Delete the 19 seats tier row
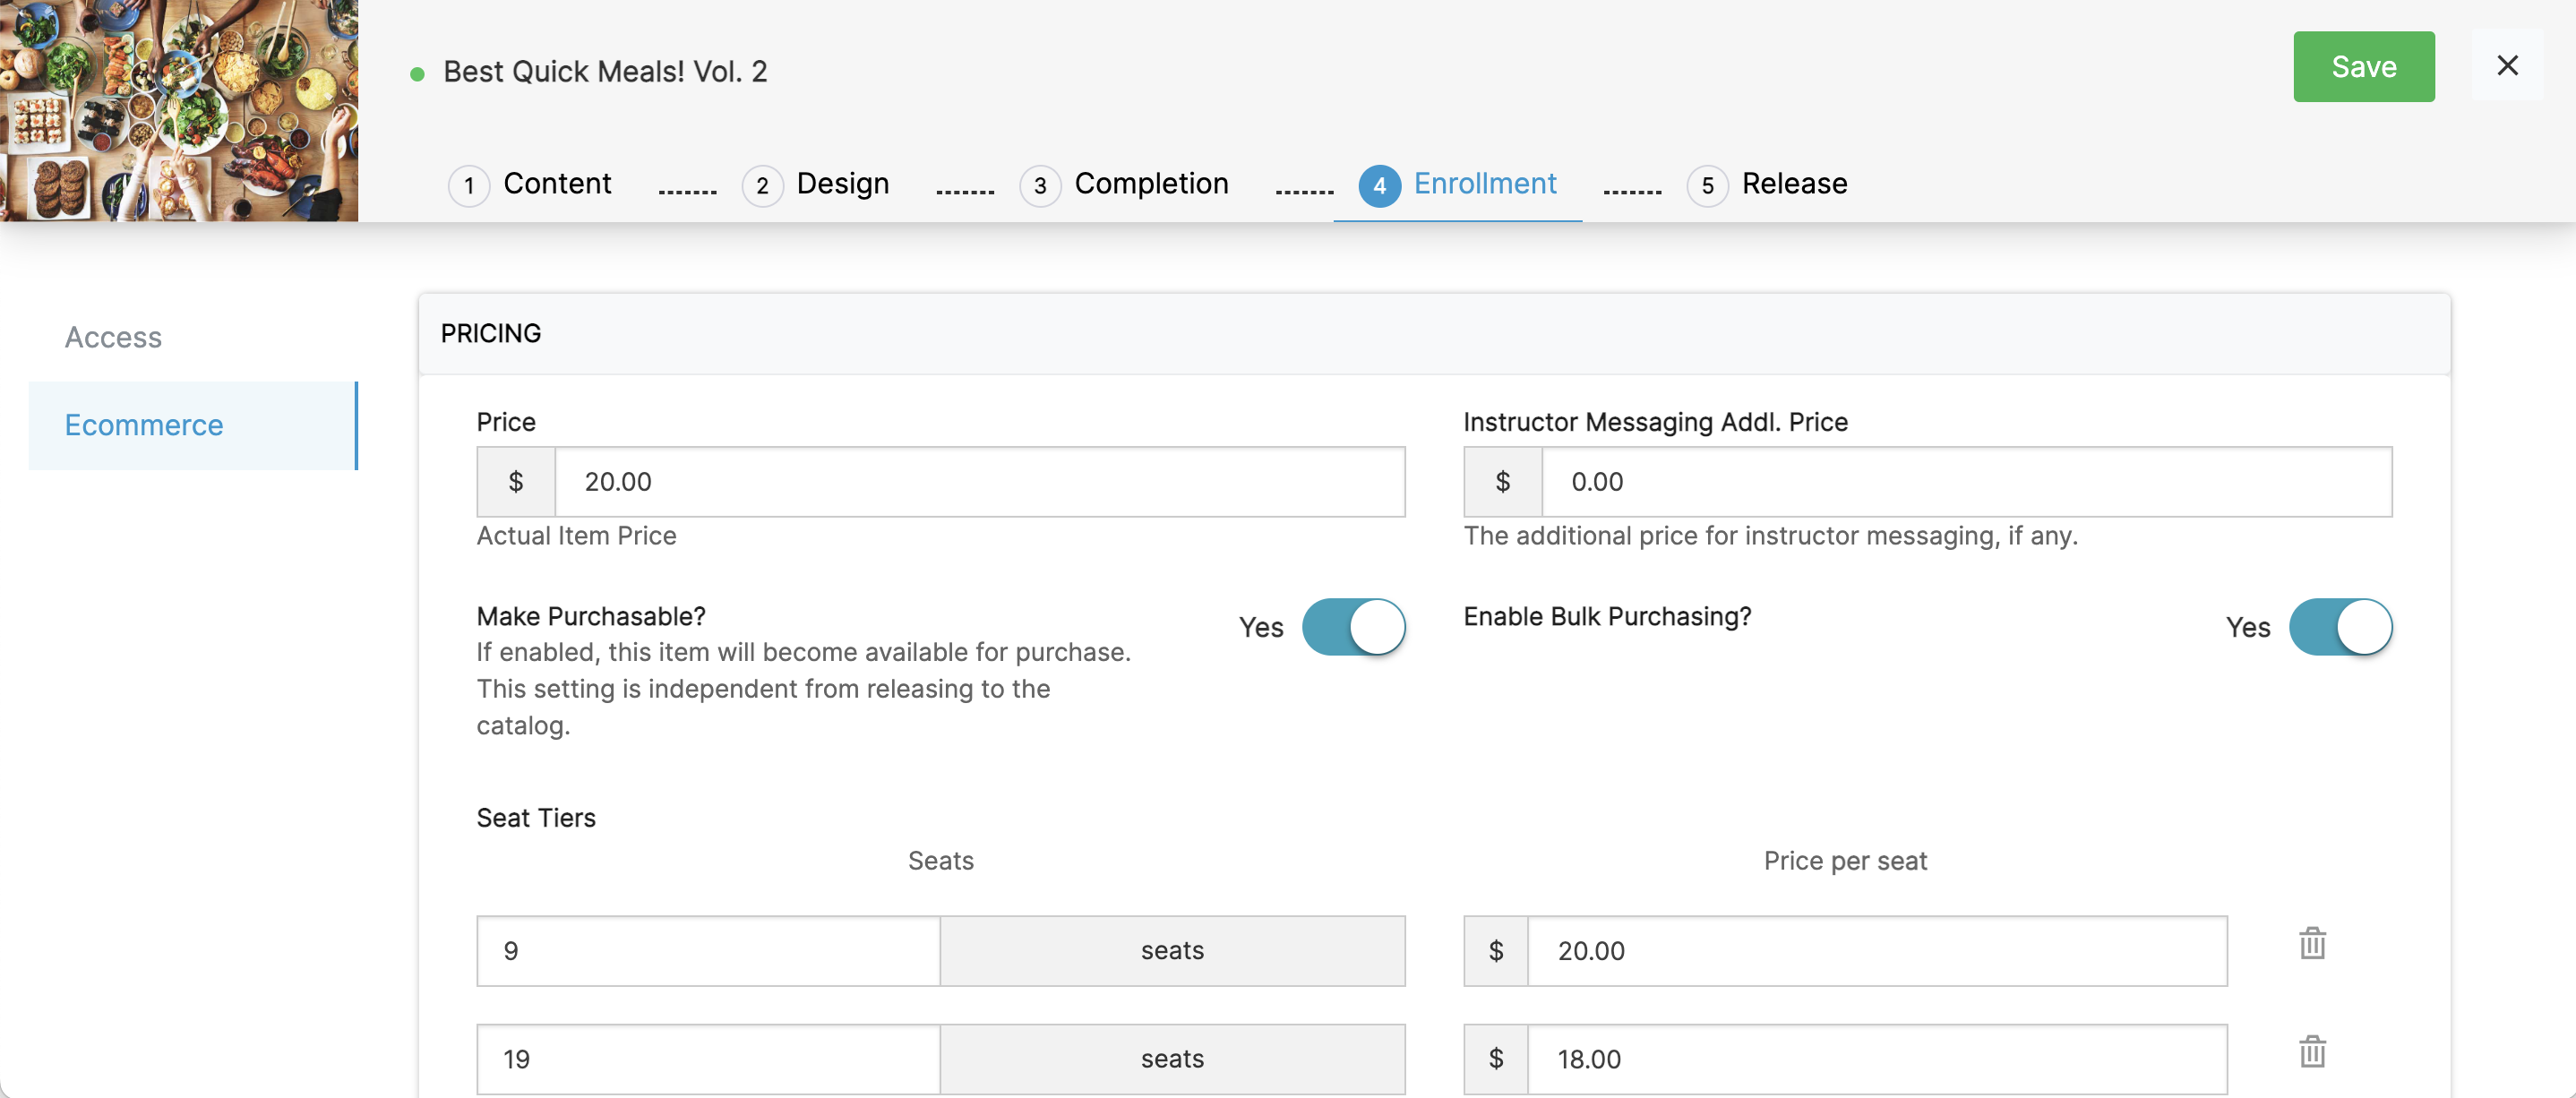Viewport: 2576px width, 1098px height. pyautogui.click(x=2312, y=1051)
